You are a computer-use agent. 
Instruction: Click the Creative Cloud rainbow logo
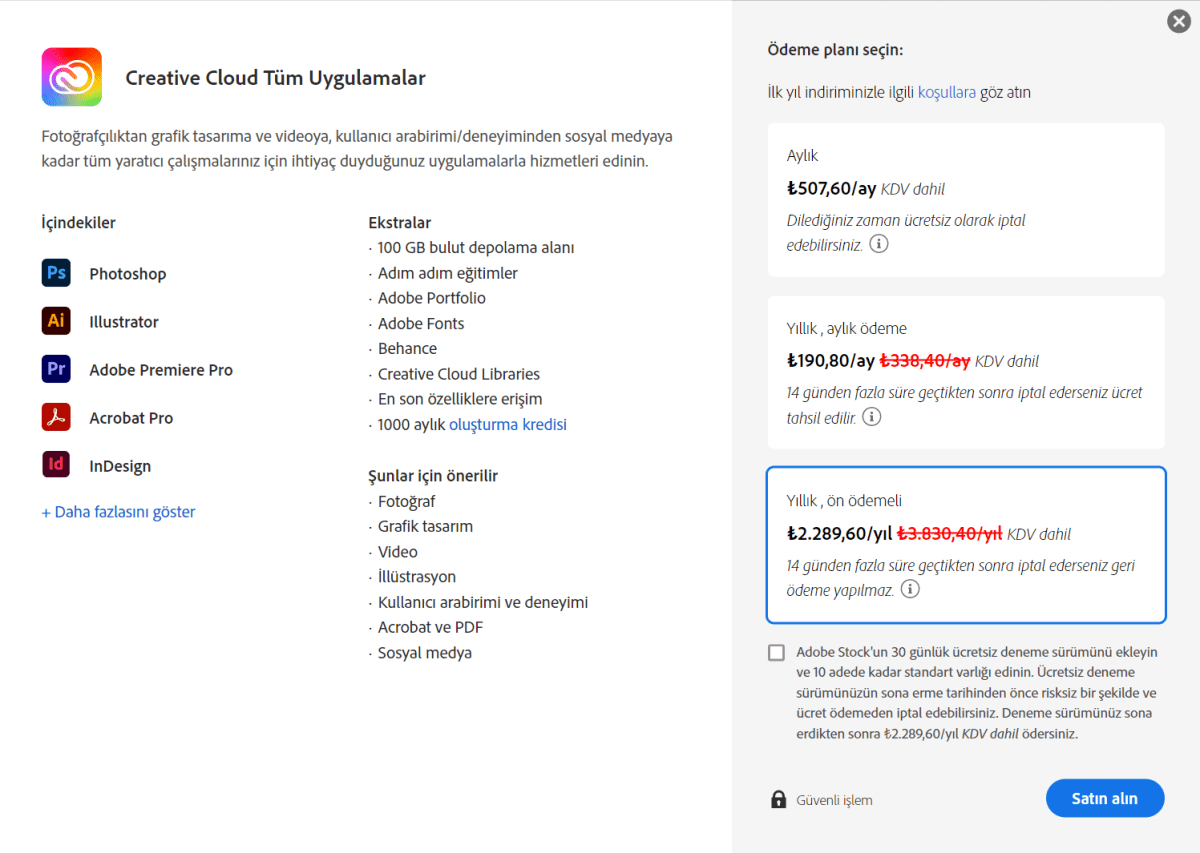[70, 76]
